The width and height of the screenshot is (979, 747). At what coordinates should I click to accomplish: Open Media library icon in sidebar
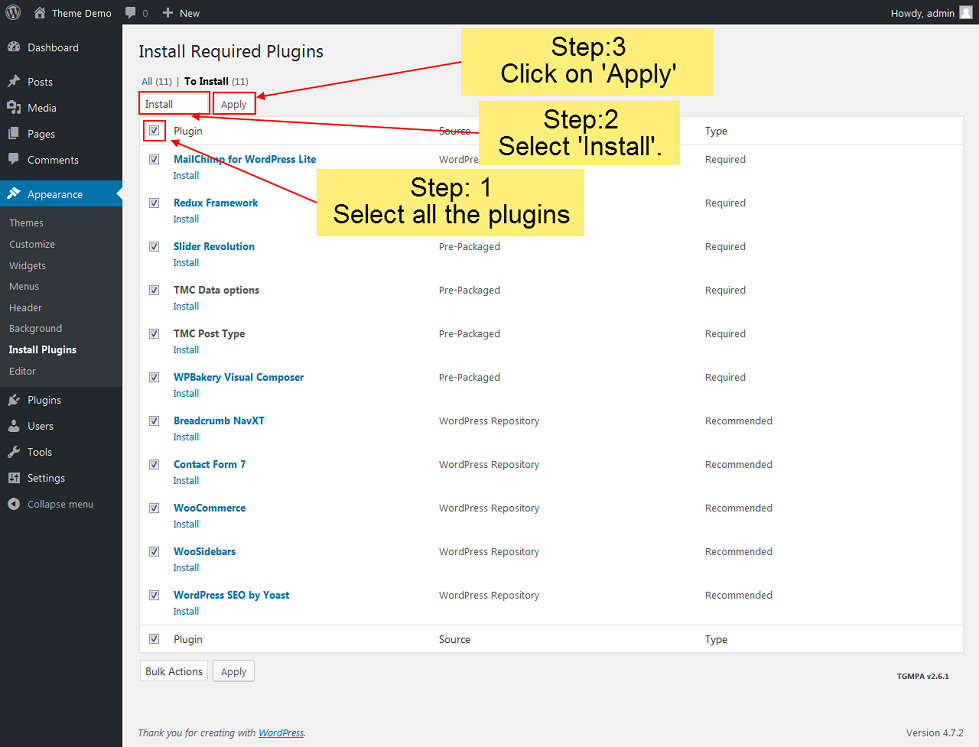click(14, 108)
